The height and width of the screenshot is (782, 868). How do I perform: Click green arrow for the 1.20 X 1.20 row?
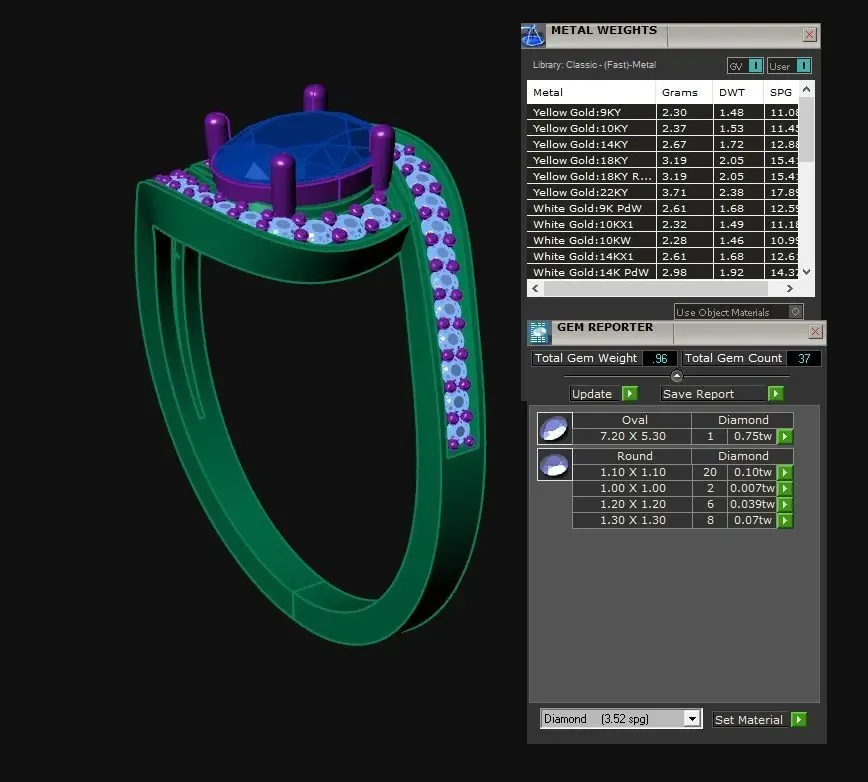(784, 505)
